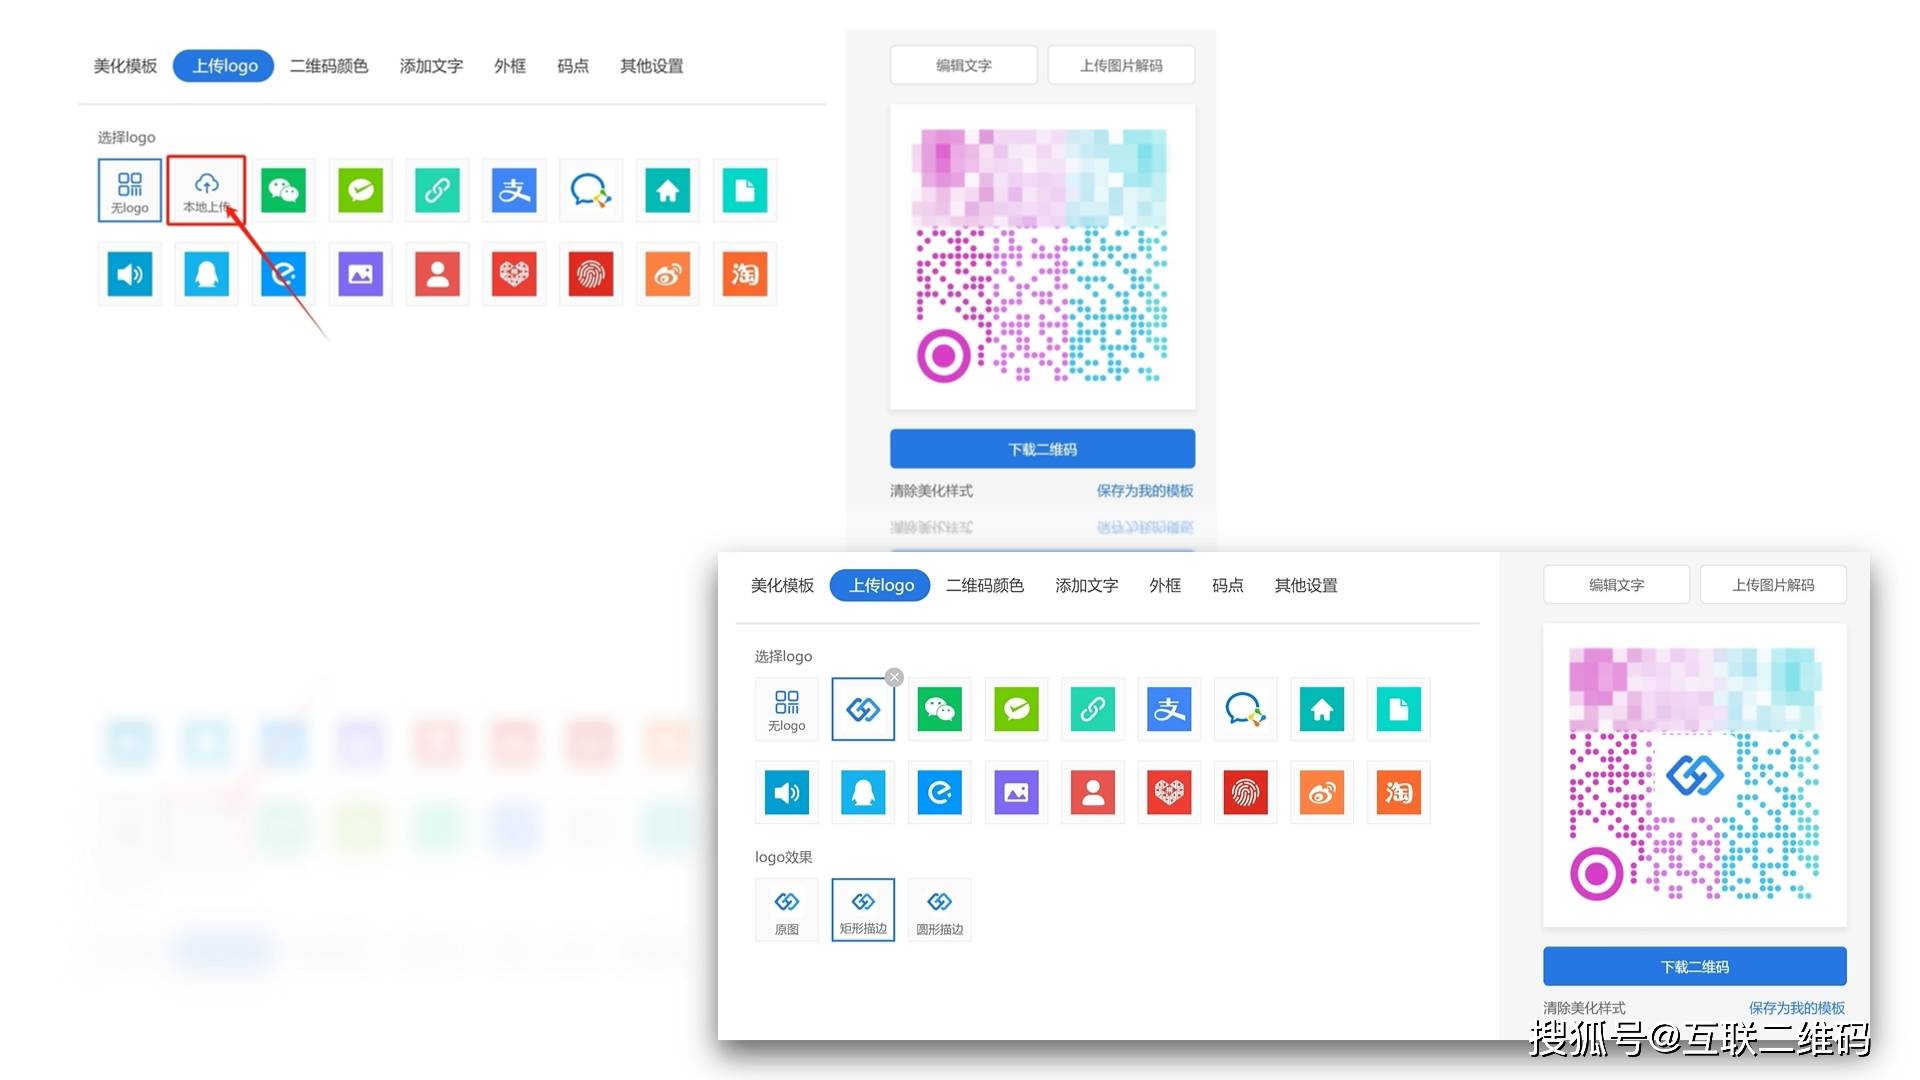
Task: Open 美化模板 tab in upper panel
Action: (125, 66)
